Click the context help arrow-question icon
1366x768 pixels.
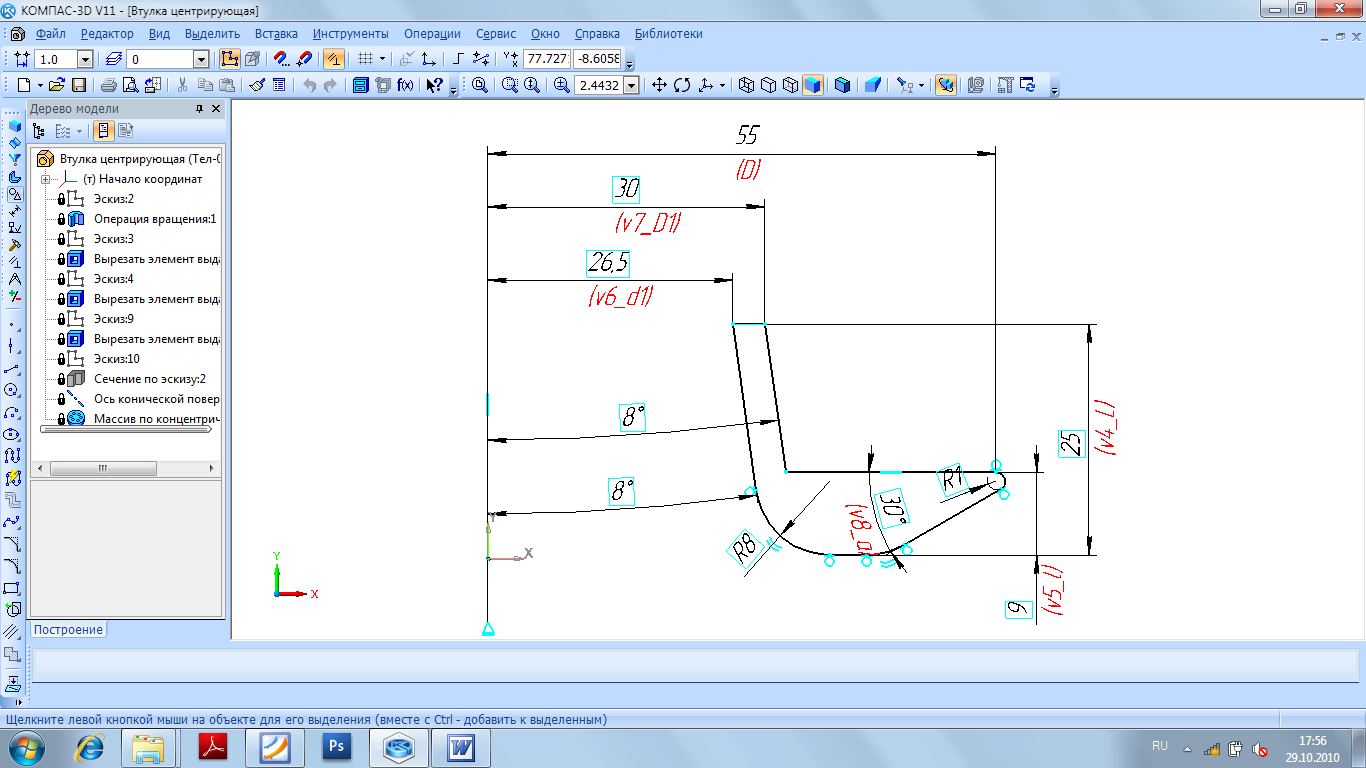point(434,86)
